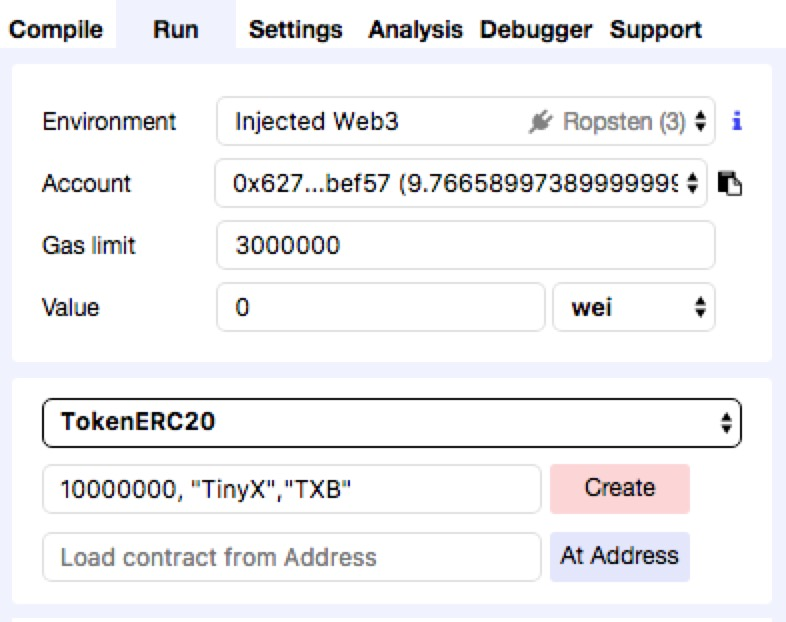Open the Settings tab
This screenshot has width=786, height=622.
point(295,29)
